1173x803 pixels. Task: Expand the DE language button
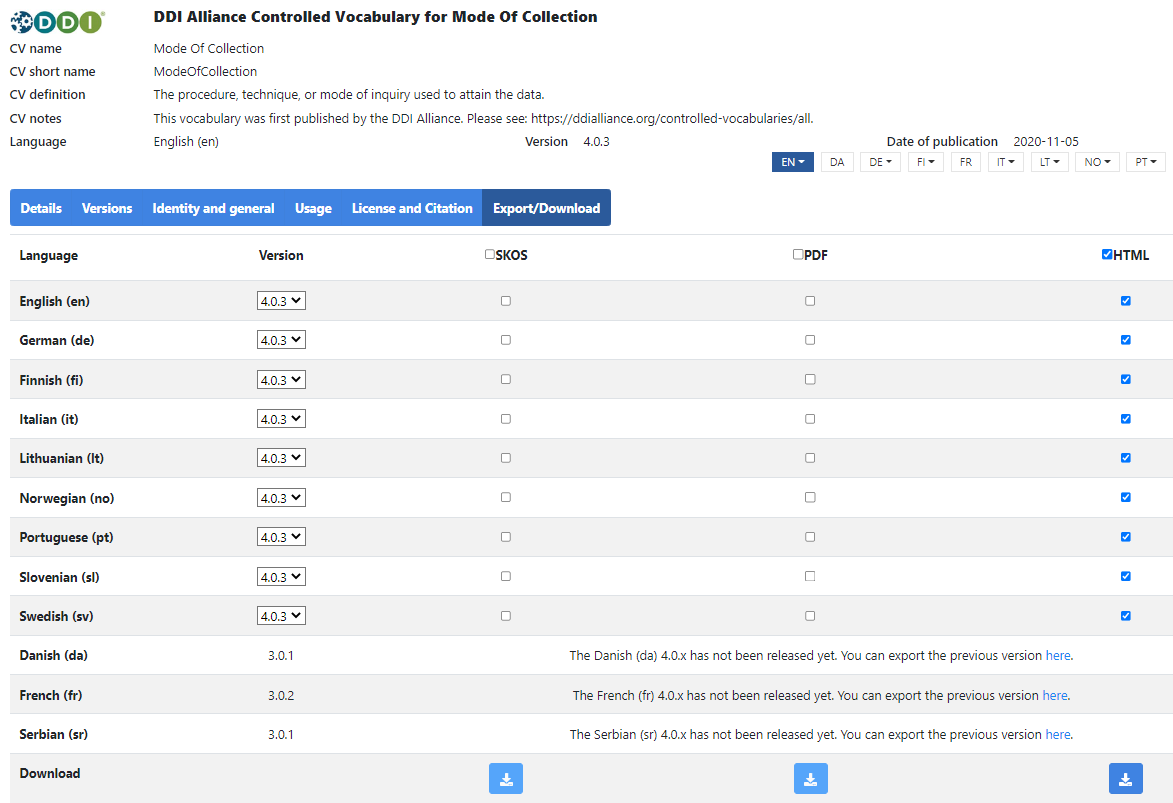880,162
